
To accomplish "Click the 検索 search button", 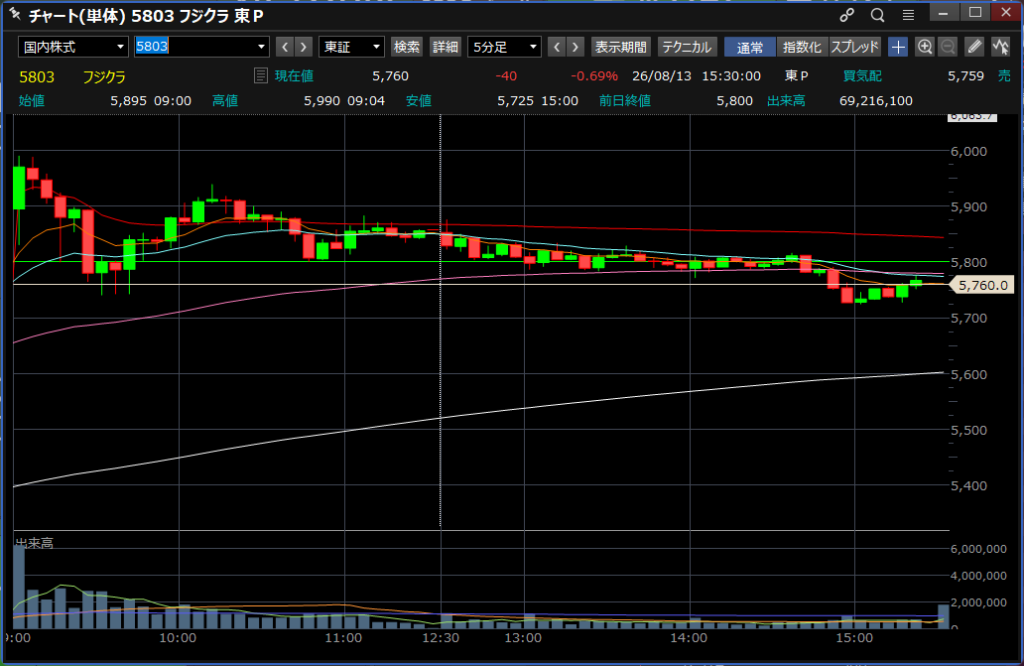I will click(x=407, y=47).
